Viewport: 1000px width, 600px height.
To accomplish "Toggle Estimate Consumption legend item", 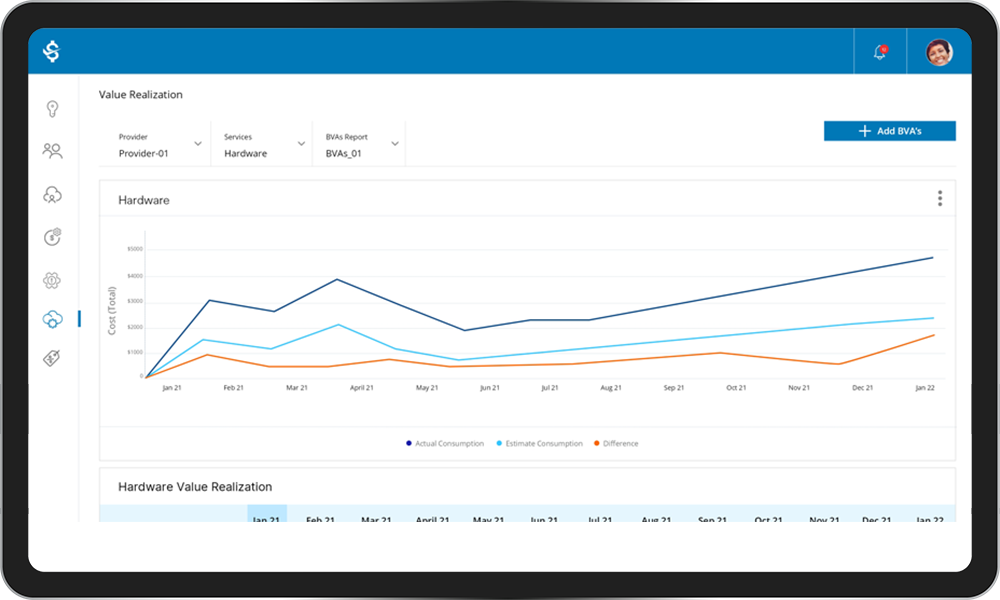I will [x=540, y=443].
